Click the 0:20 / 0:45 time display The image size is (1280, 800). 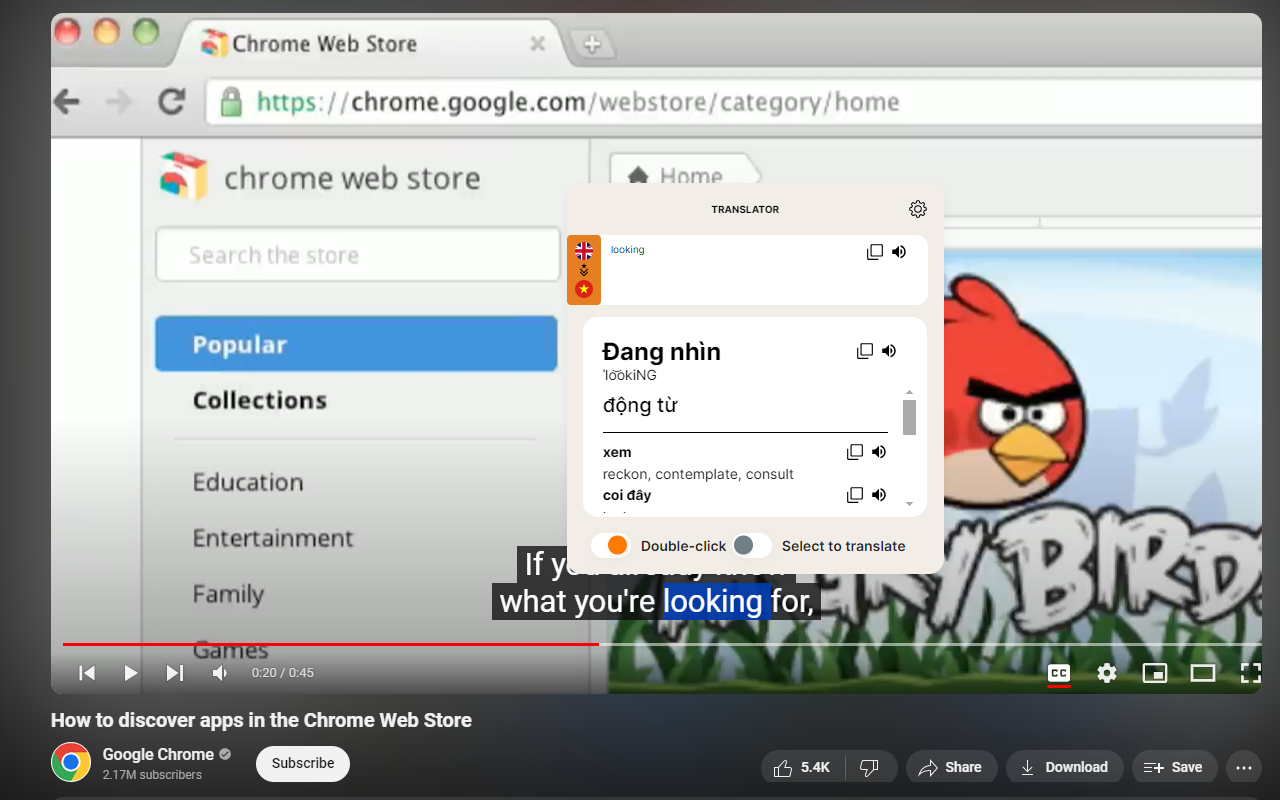283,673
